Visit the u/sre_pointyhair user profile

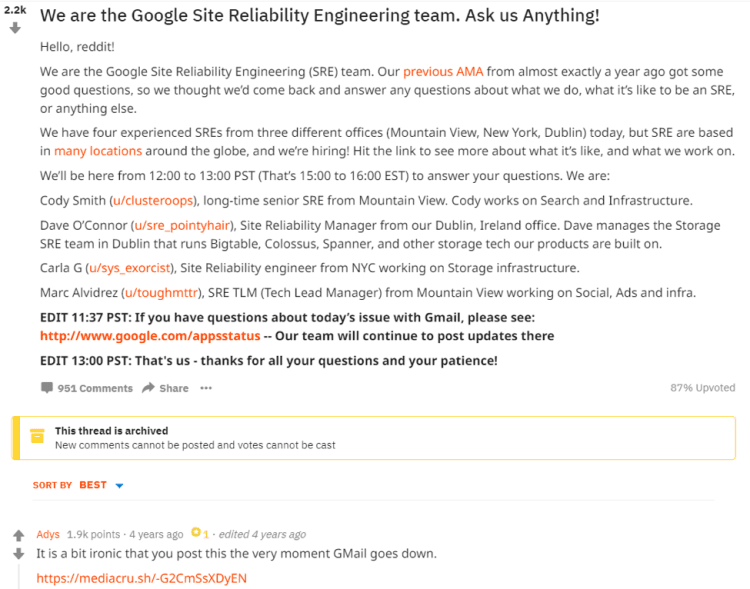tap(182, 225)
